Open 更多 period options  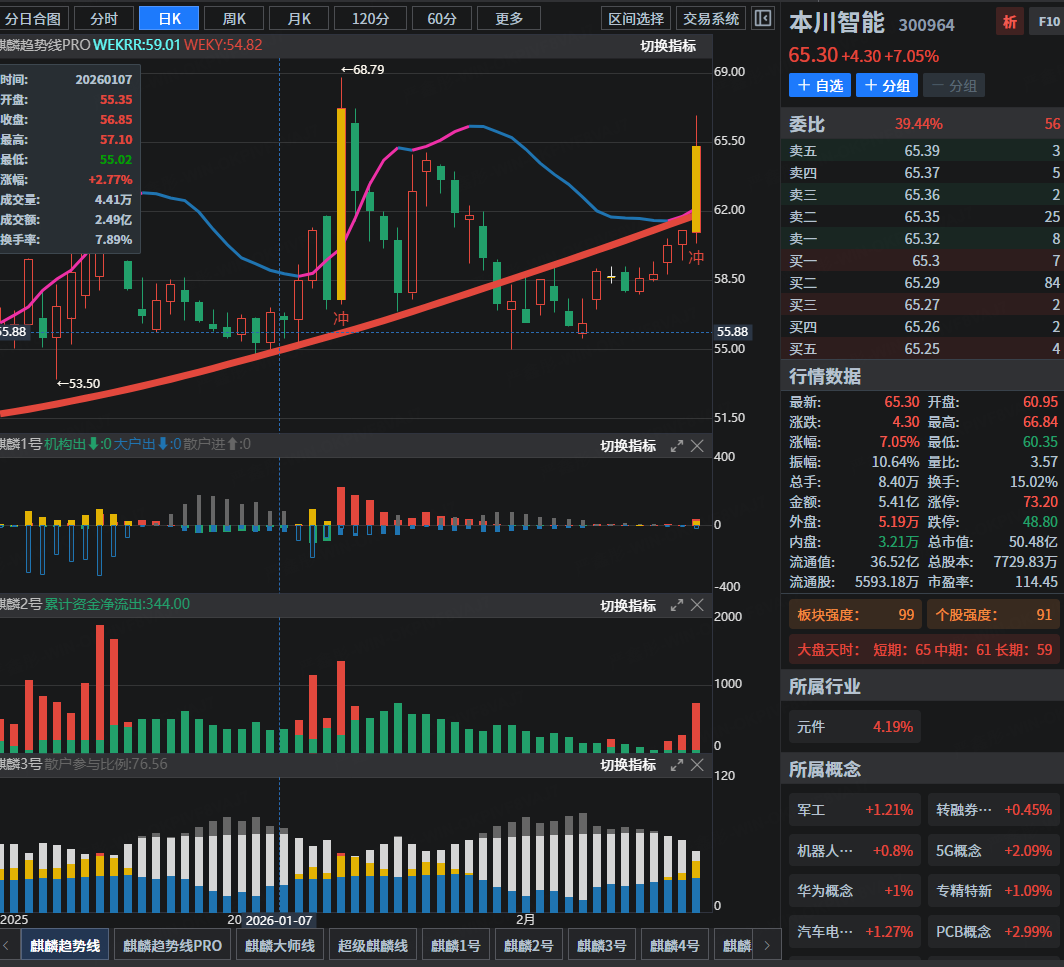[508, 18]
